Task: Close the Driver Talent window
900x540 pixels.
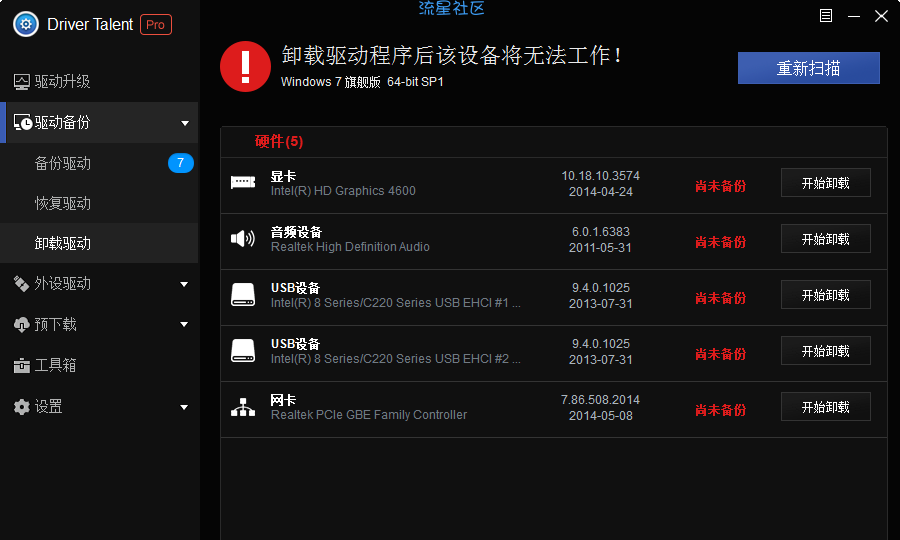Action: [881, 16]
